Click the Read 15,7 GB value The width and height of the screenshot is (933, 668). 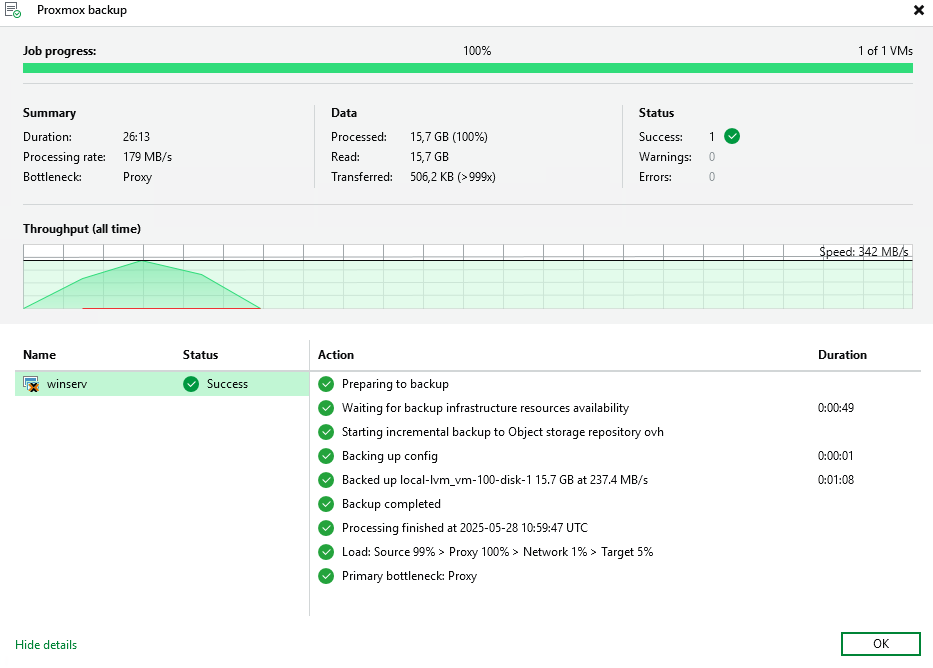pos(429,157)
